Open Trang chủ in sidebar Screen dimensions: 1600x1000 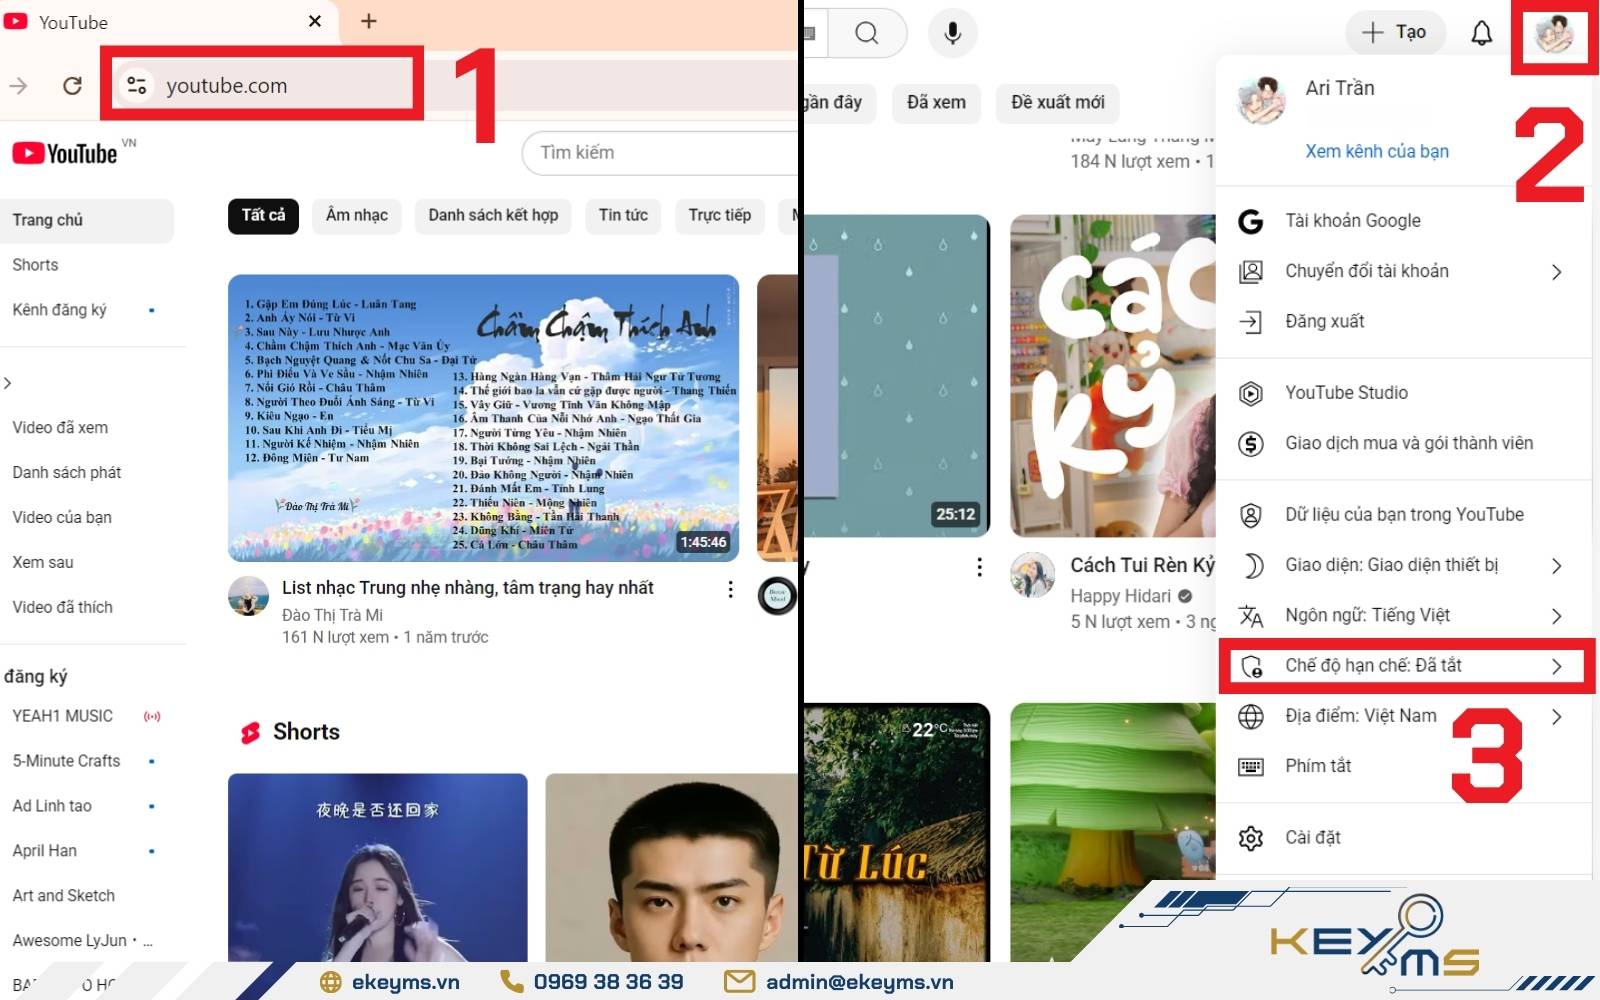87,220
